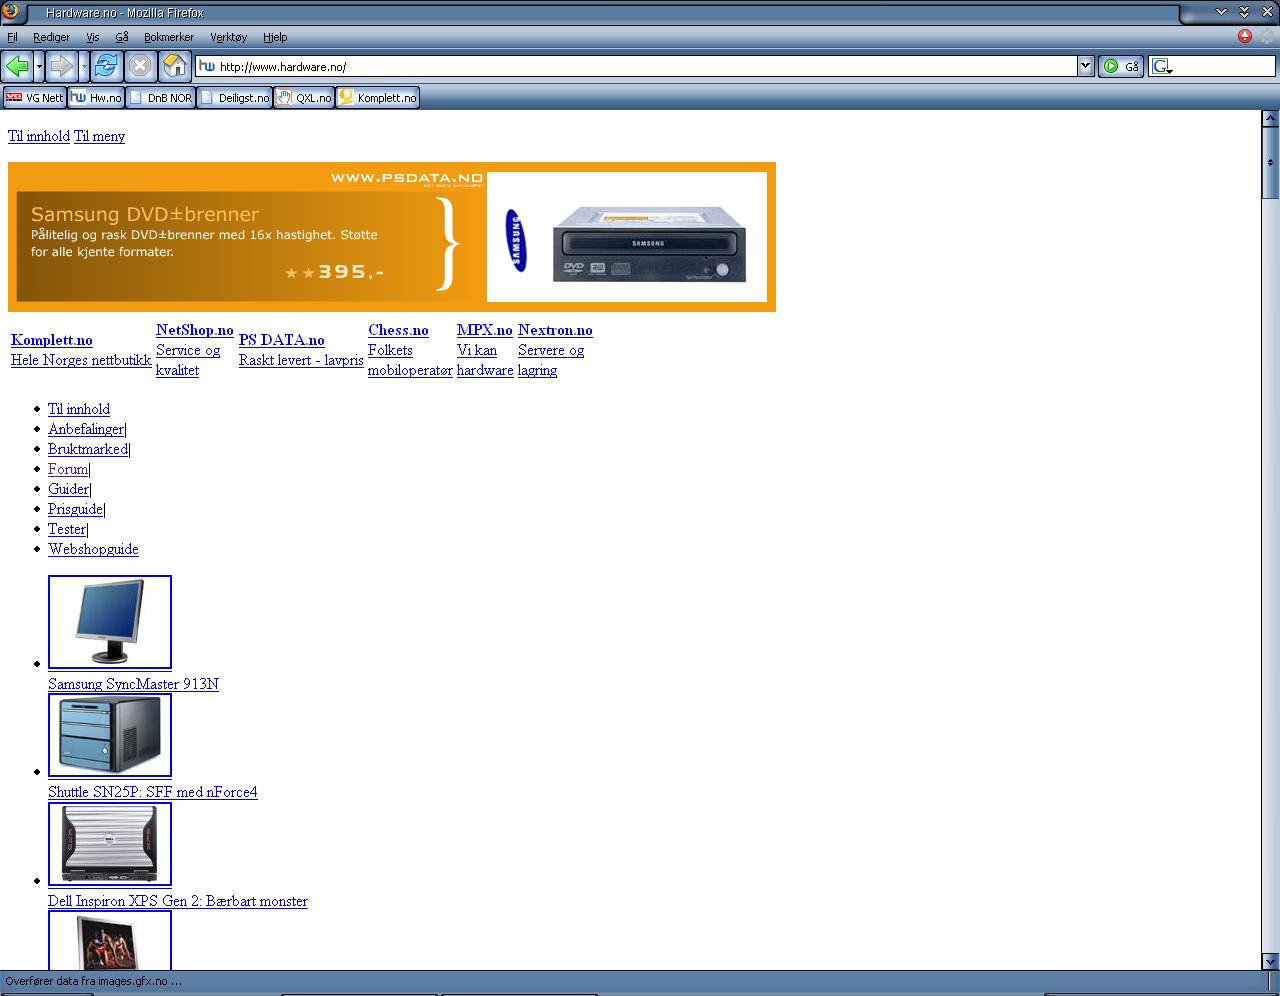Screen dimensions: 1280x996
Task: Open the QXL.no bookmark
Action: pos(304,98)
